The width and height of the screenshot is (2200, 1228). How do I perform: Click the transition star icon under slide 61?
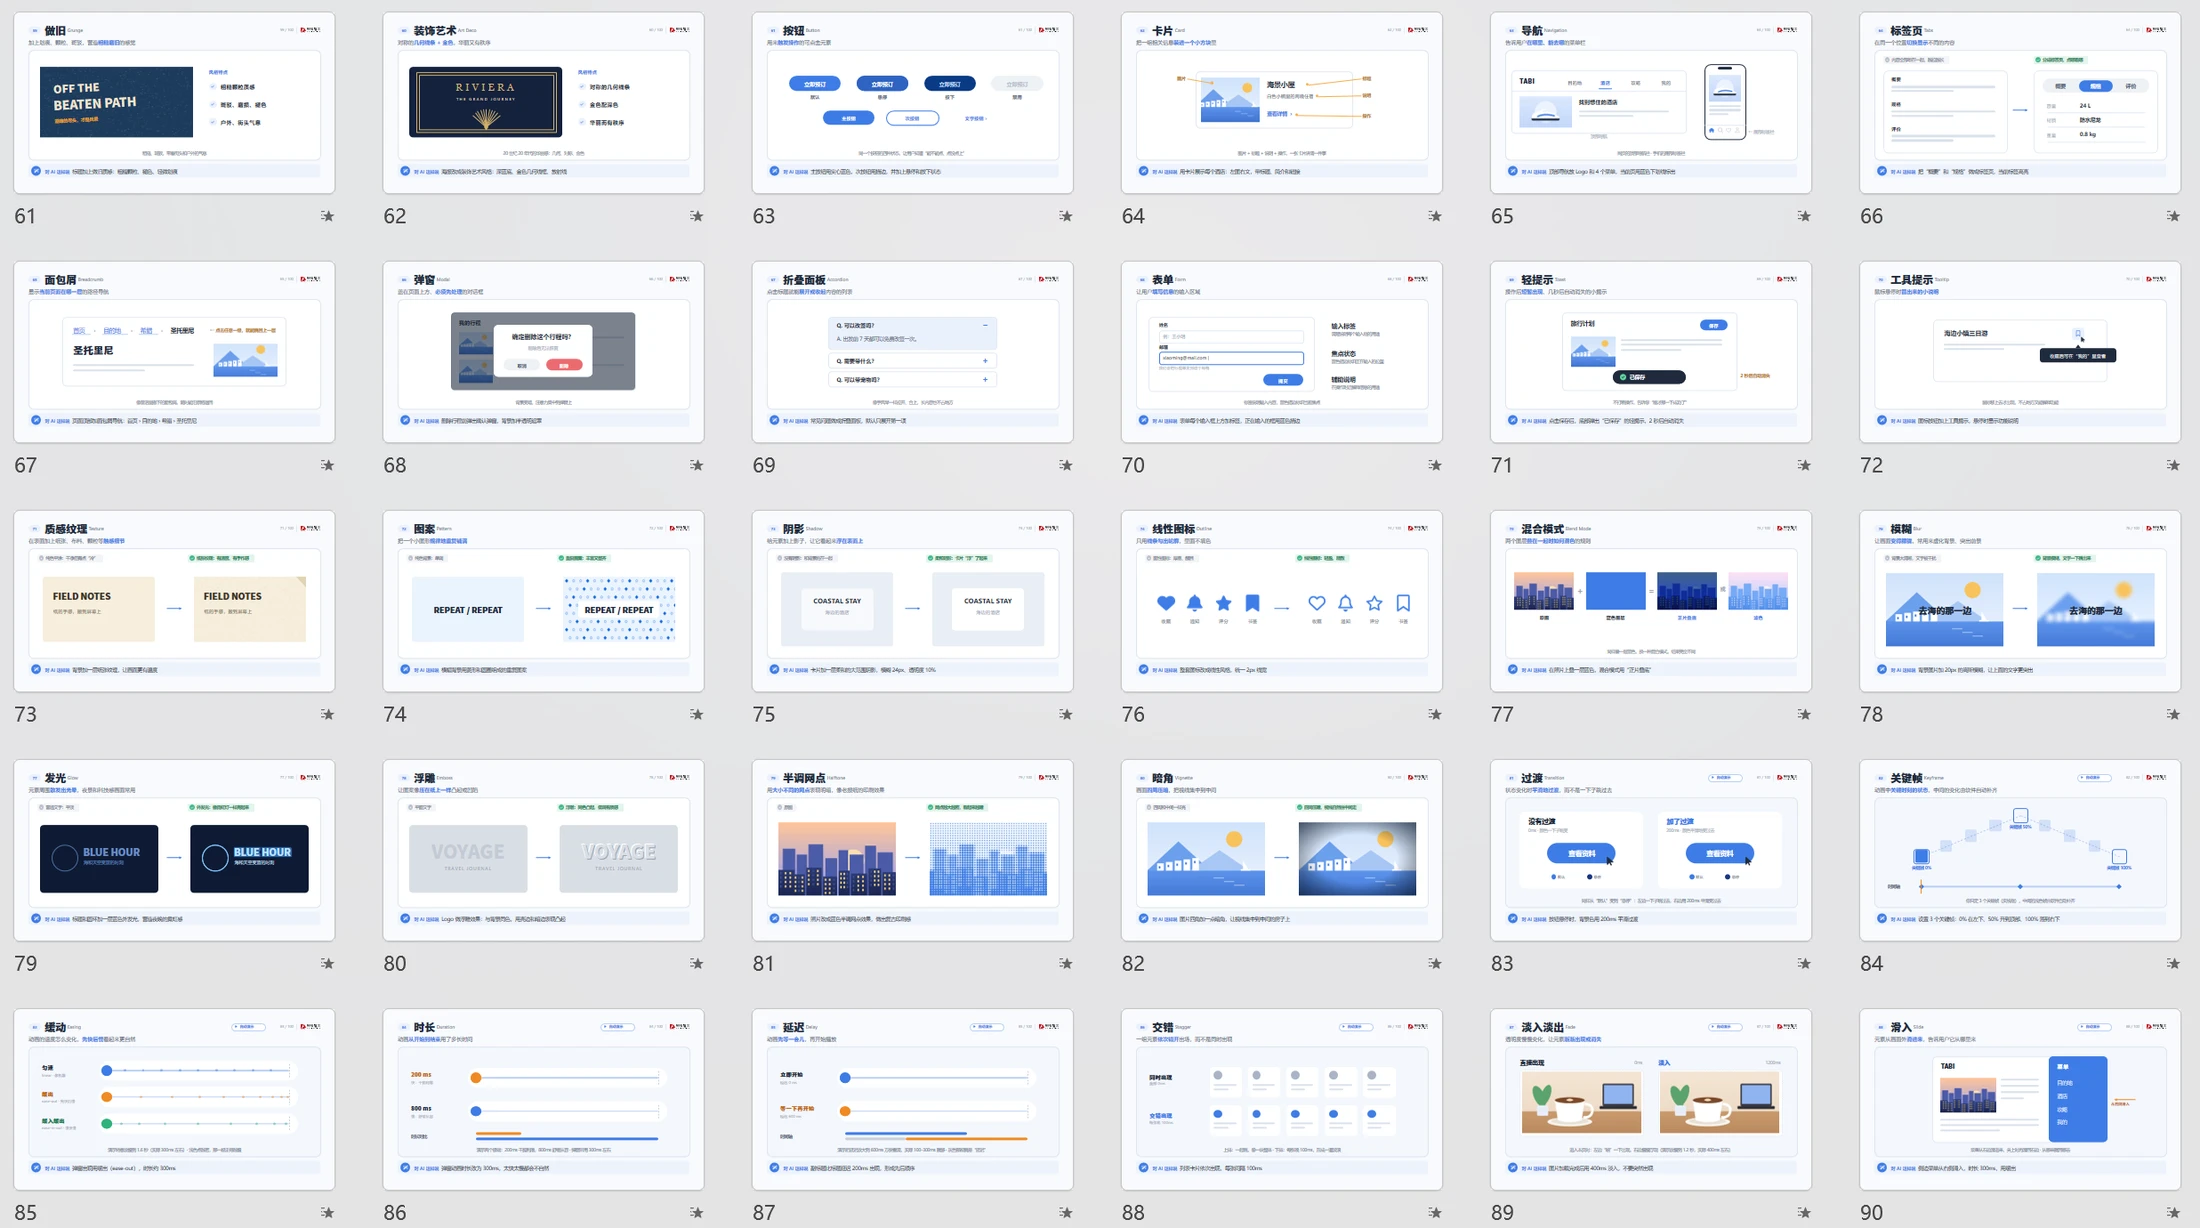tap(327, 216)
